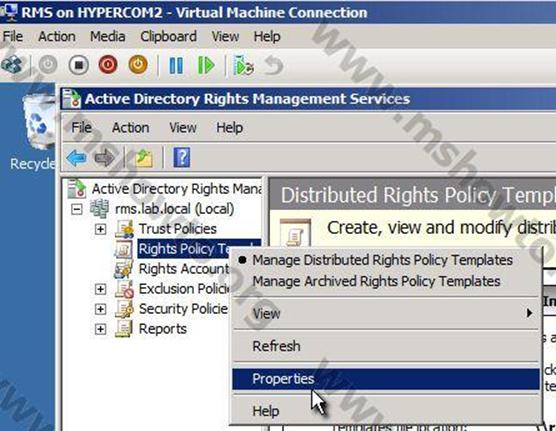The height and width of the screenshot is (431, 556).
Task: Click the Snapshot icon in VM toolbar
Action: pyautogui.click(x=244, y=66)
